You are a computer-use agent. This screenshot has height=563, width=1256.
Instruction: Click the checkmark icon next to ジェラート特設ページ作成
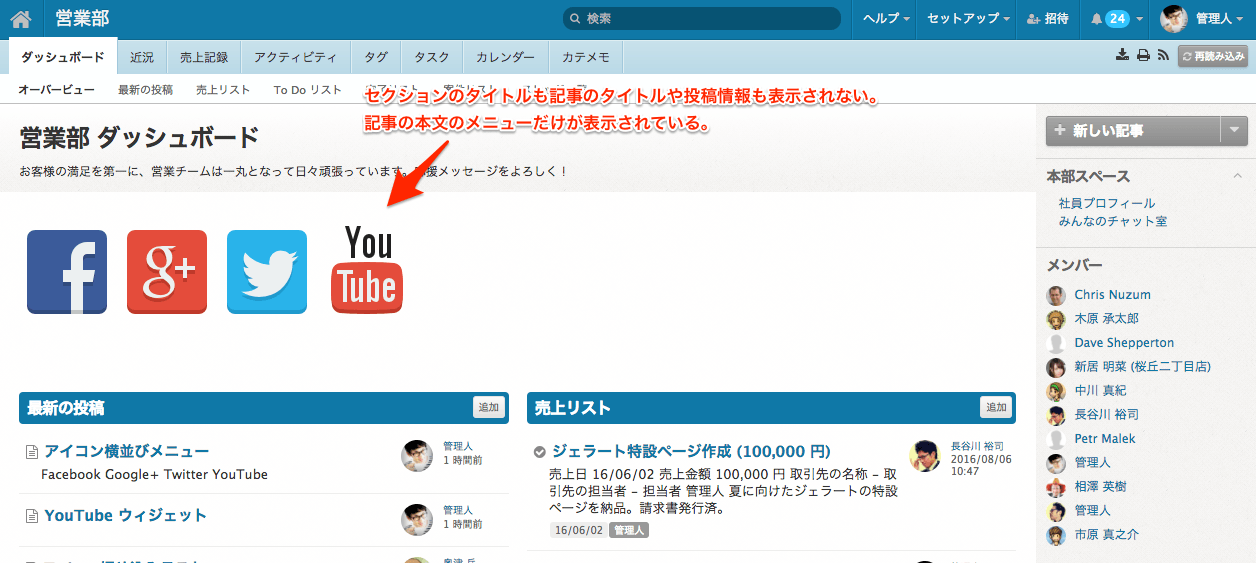point(540,452)
